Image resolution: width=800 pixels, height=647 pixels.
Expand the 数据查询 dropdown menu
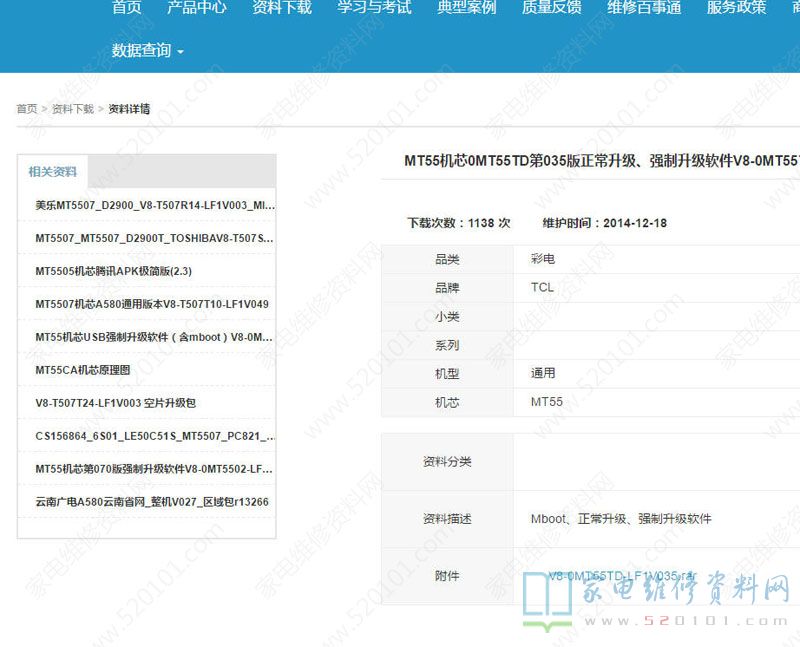(148, 50)
